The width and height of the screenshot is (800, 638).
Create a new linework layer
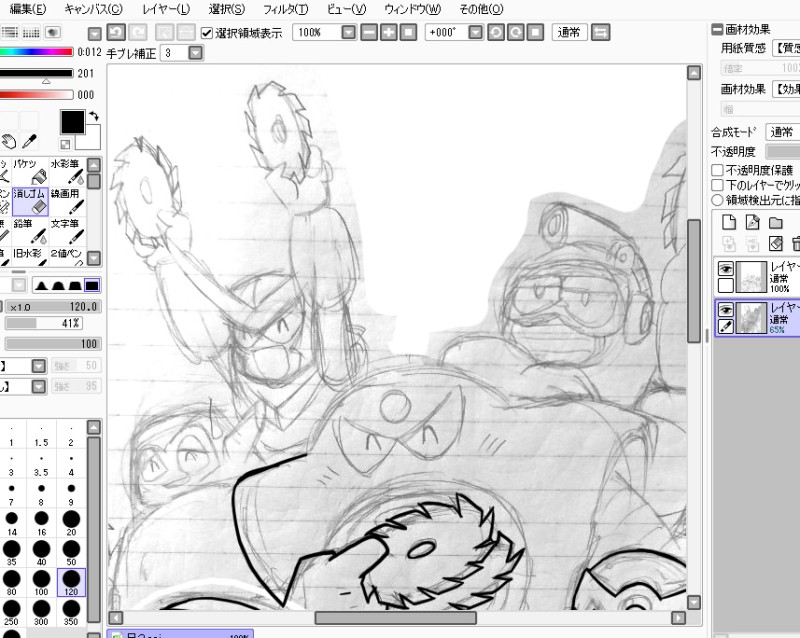753,222
